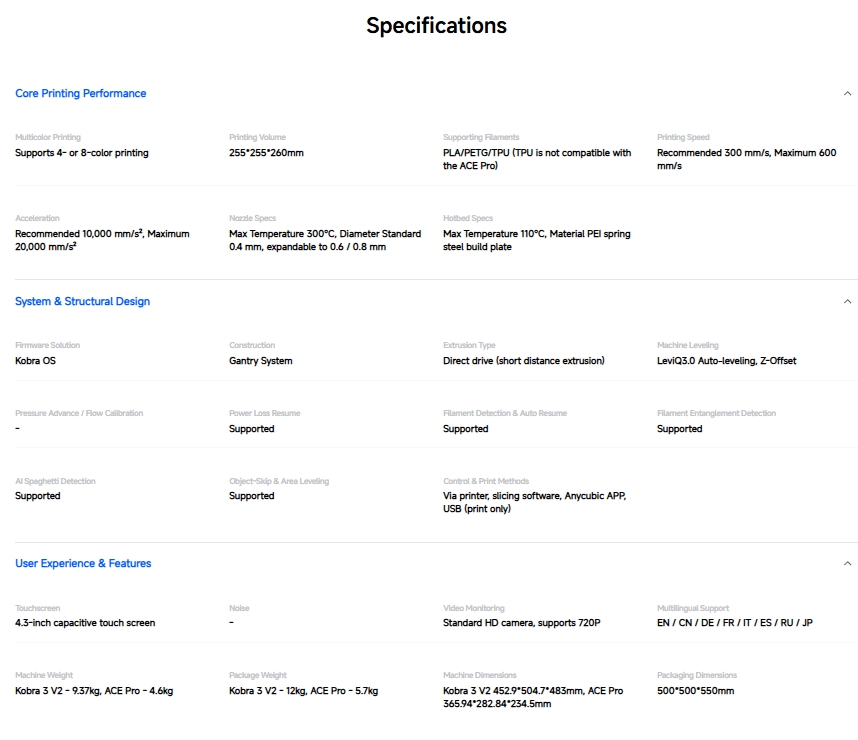Collapse the User Experience & Features chevron arrow
Viewport: 858px width, 740px height.
point(847,563)
